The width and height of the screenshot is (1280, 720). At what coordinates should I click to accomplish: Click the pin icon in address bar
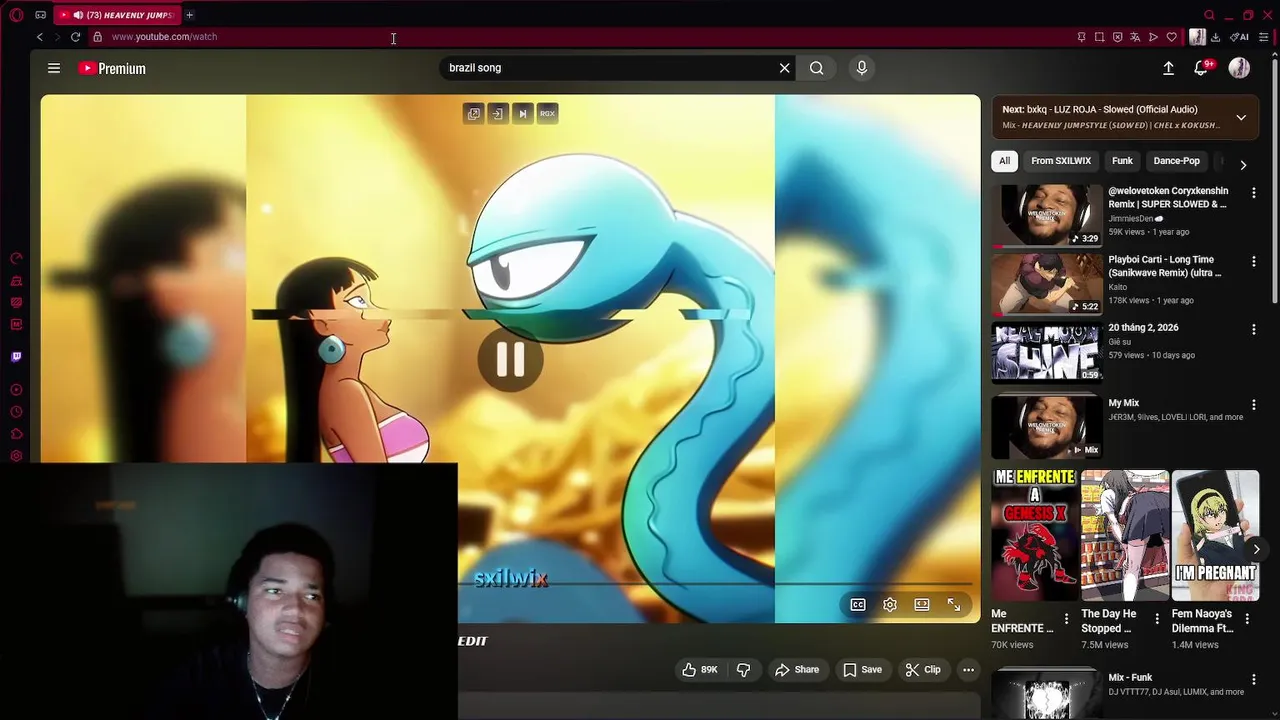click(1081, 37)
